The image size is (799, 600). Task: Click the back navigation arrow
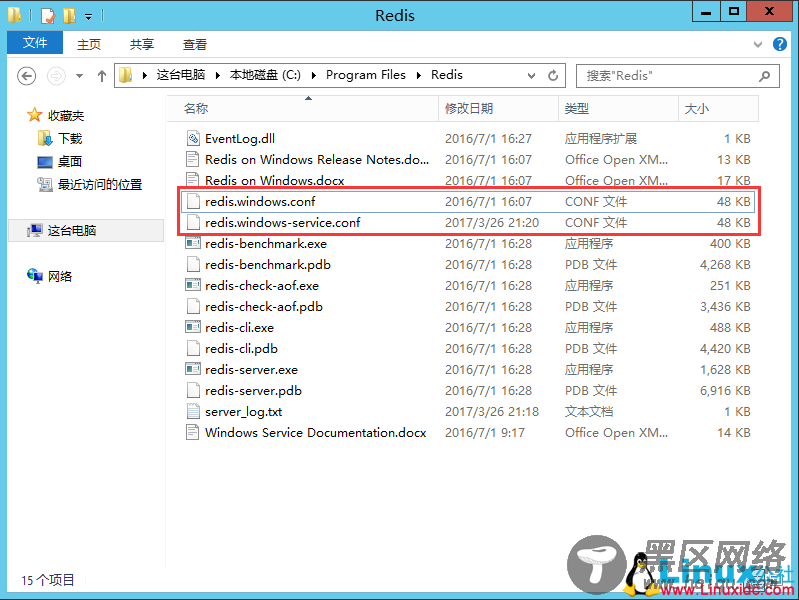coord(26,76)
